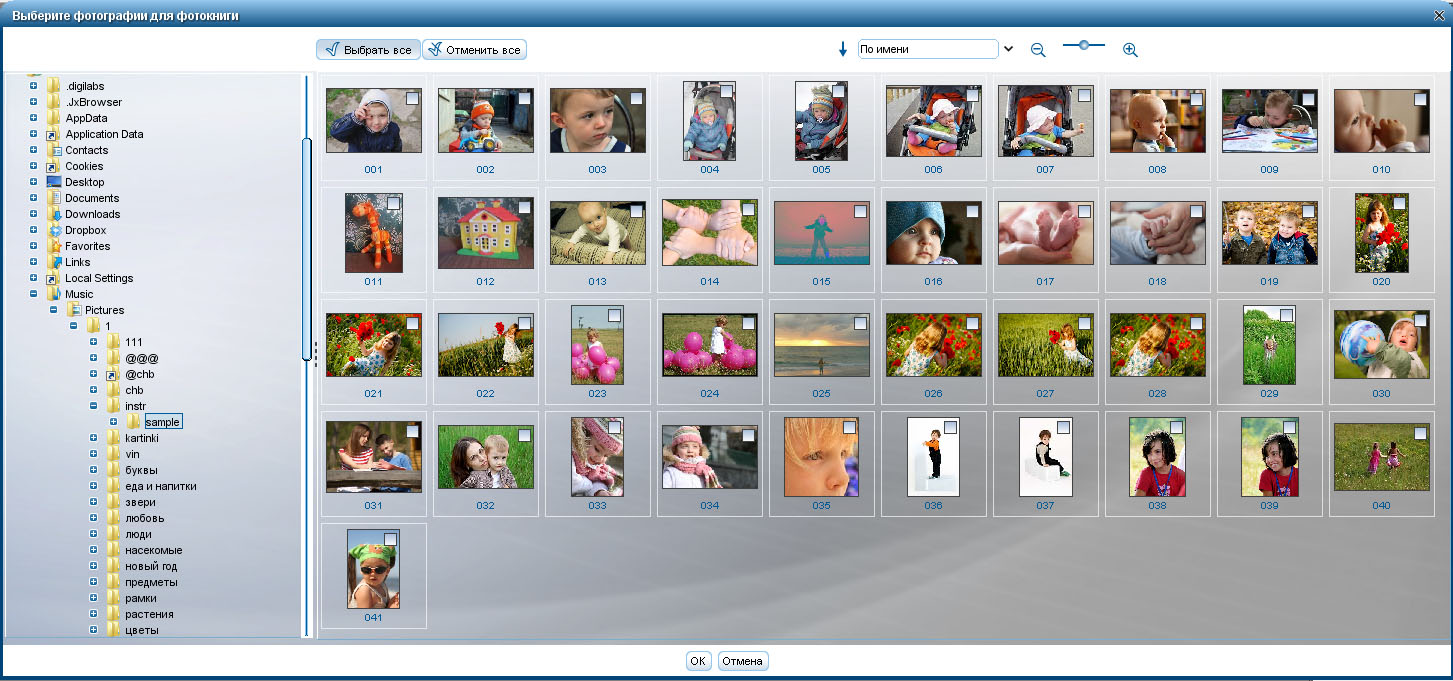Expand the sample folder node

(113, 422)
